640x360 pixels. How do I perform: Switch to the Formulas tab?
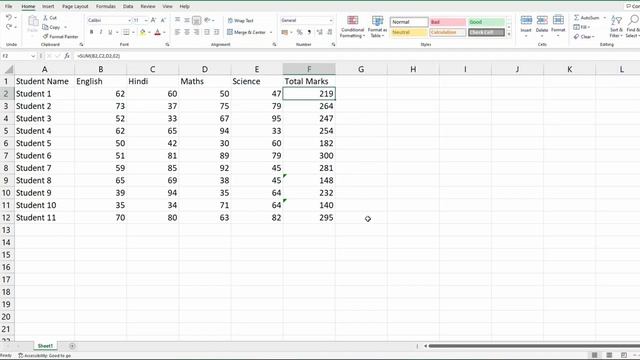[x=106, y=7]
